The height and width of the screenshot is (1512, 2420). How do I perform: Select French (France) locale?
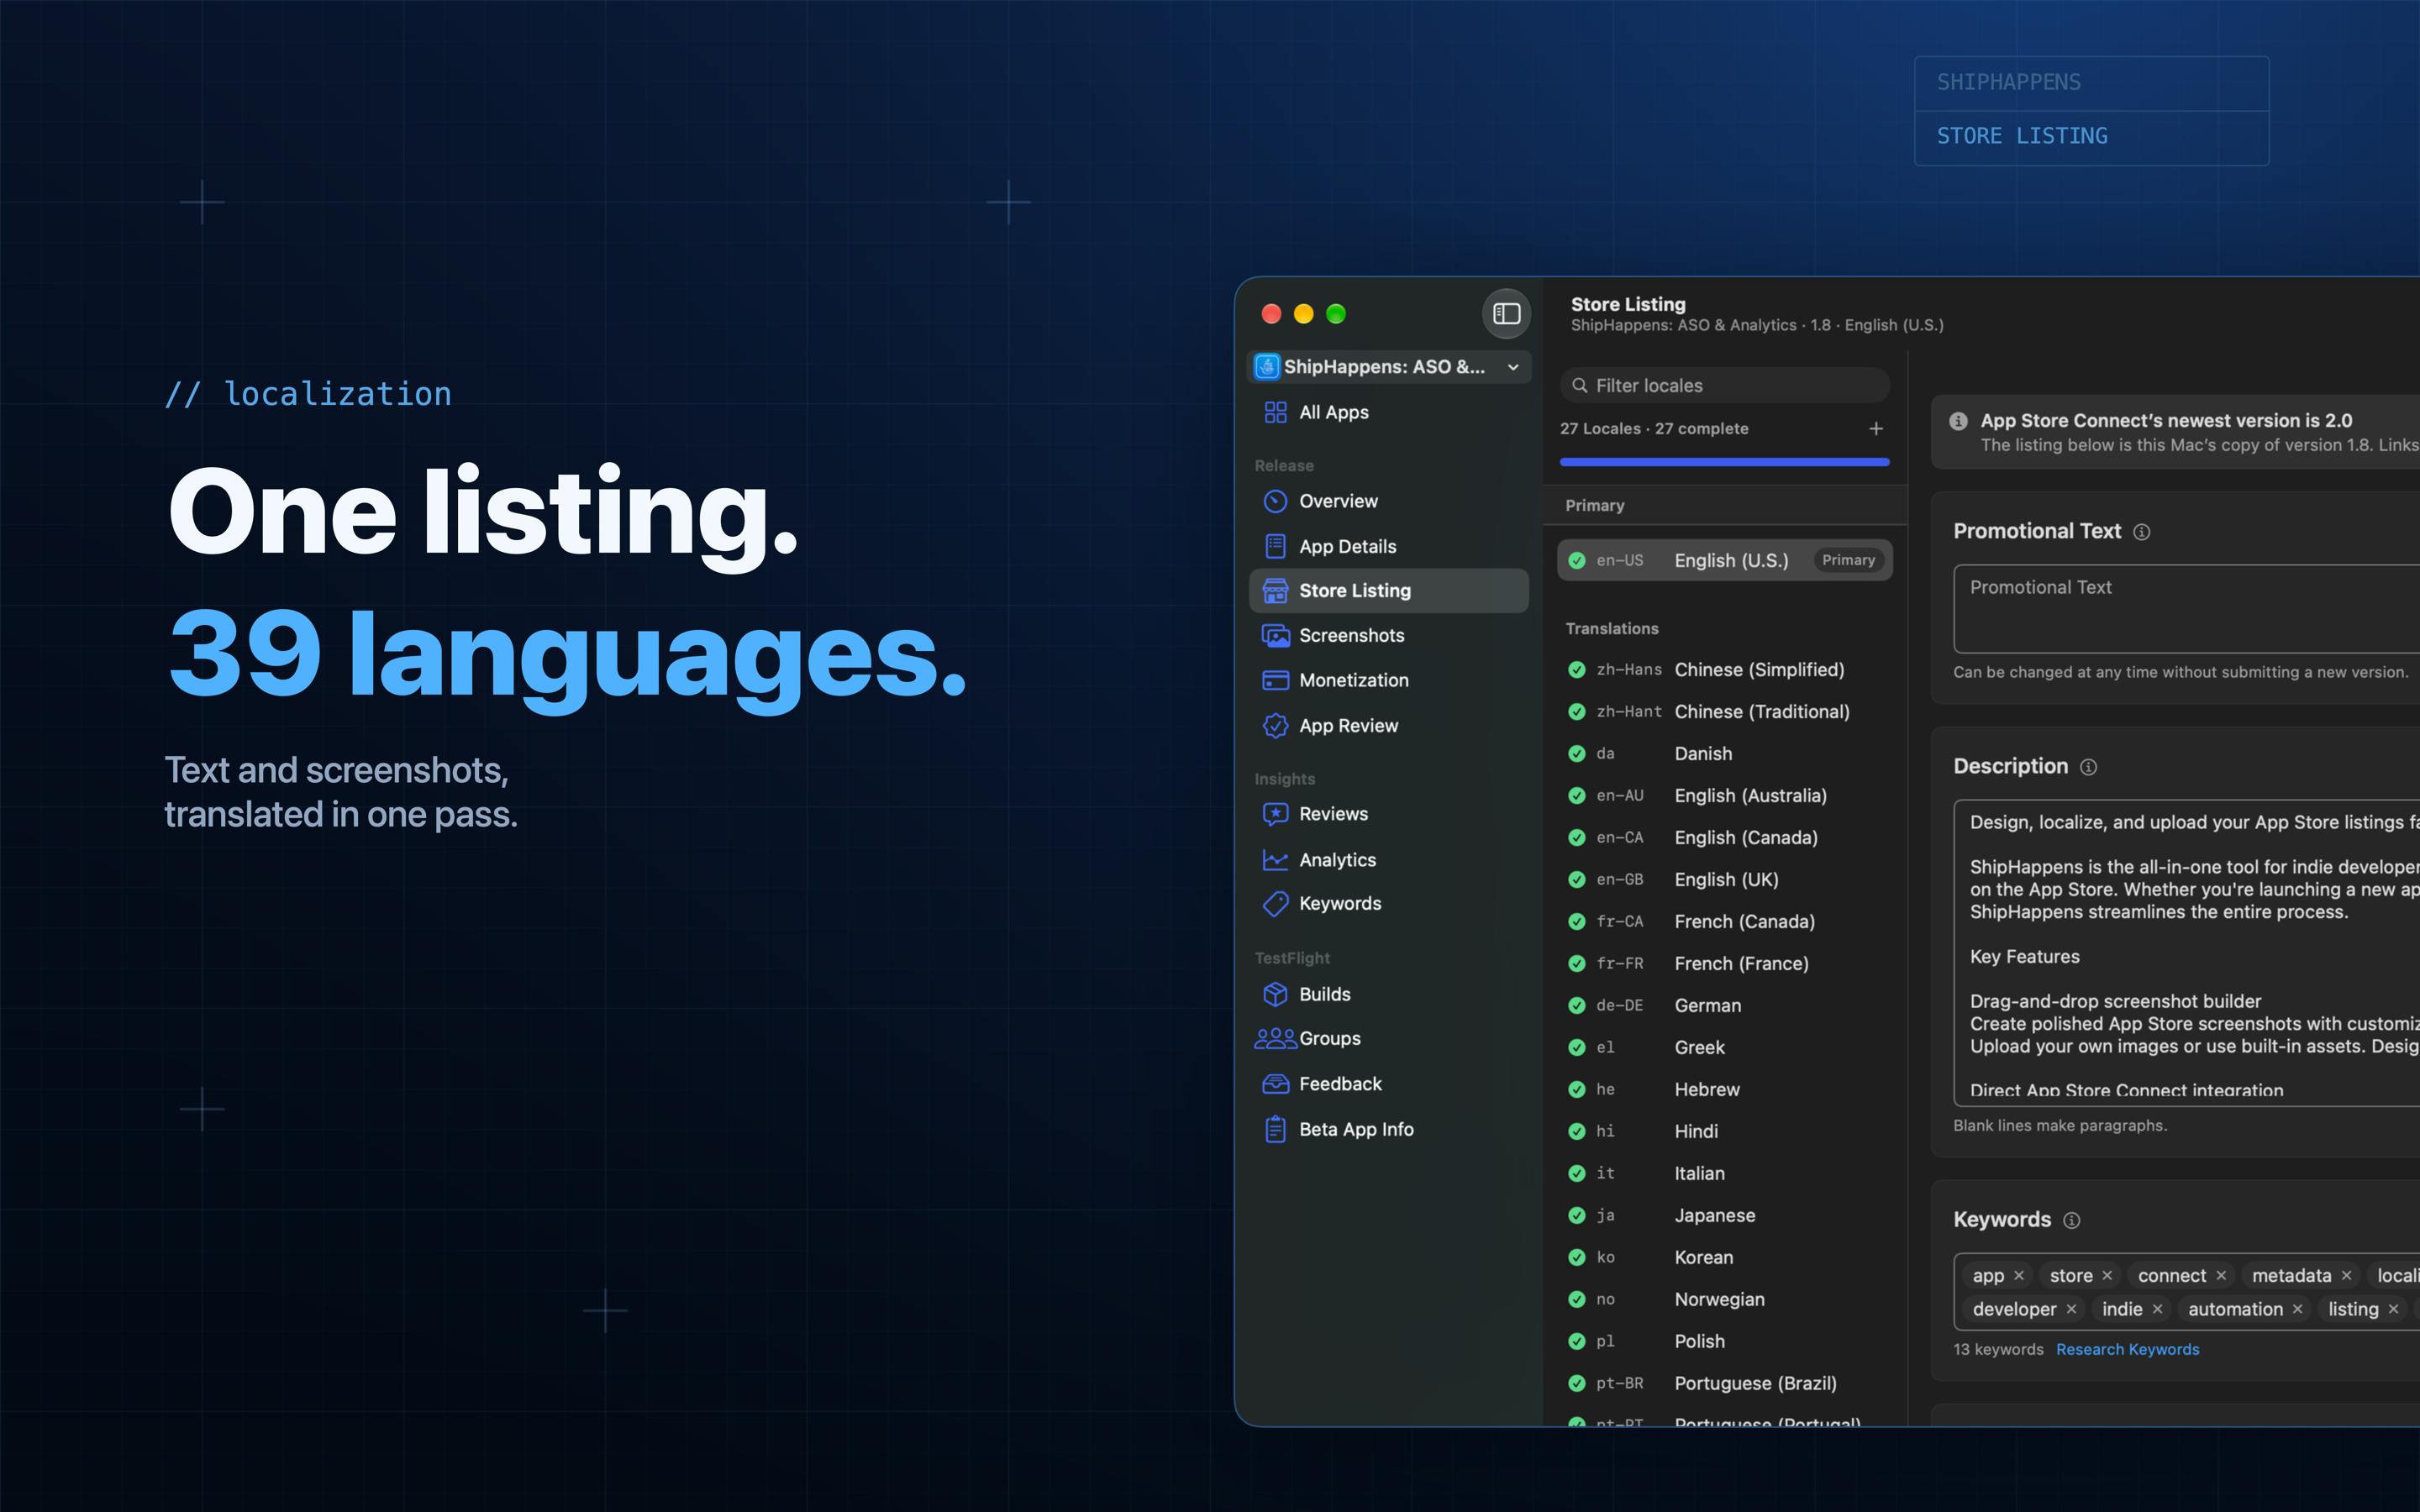(1725, 964)
